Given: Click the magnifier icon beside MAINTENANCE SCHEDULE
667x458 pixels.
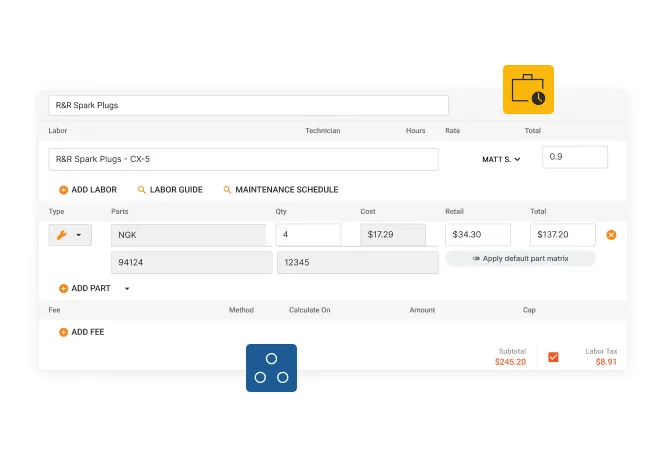Looking at the screenshot, I should coord(227,190).
